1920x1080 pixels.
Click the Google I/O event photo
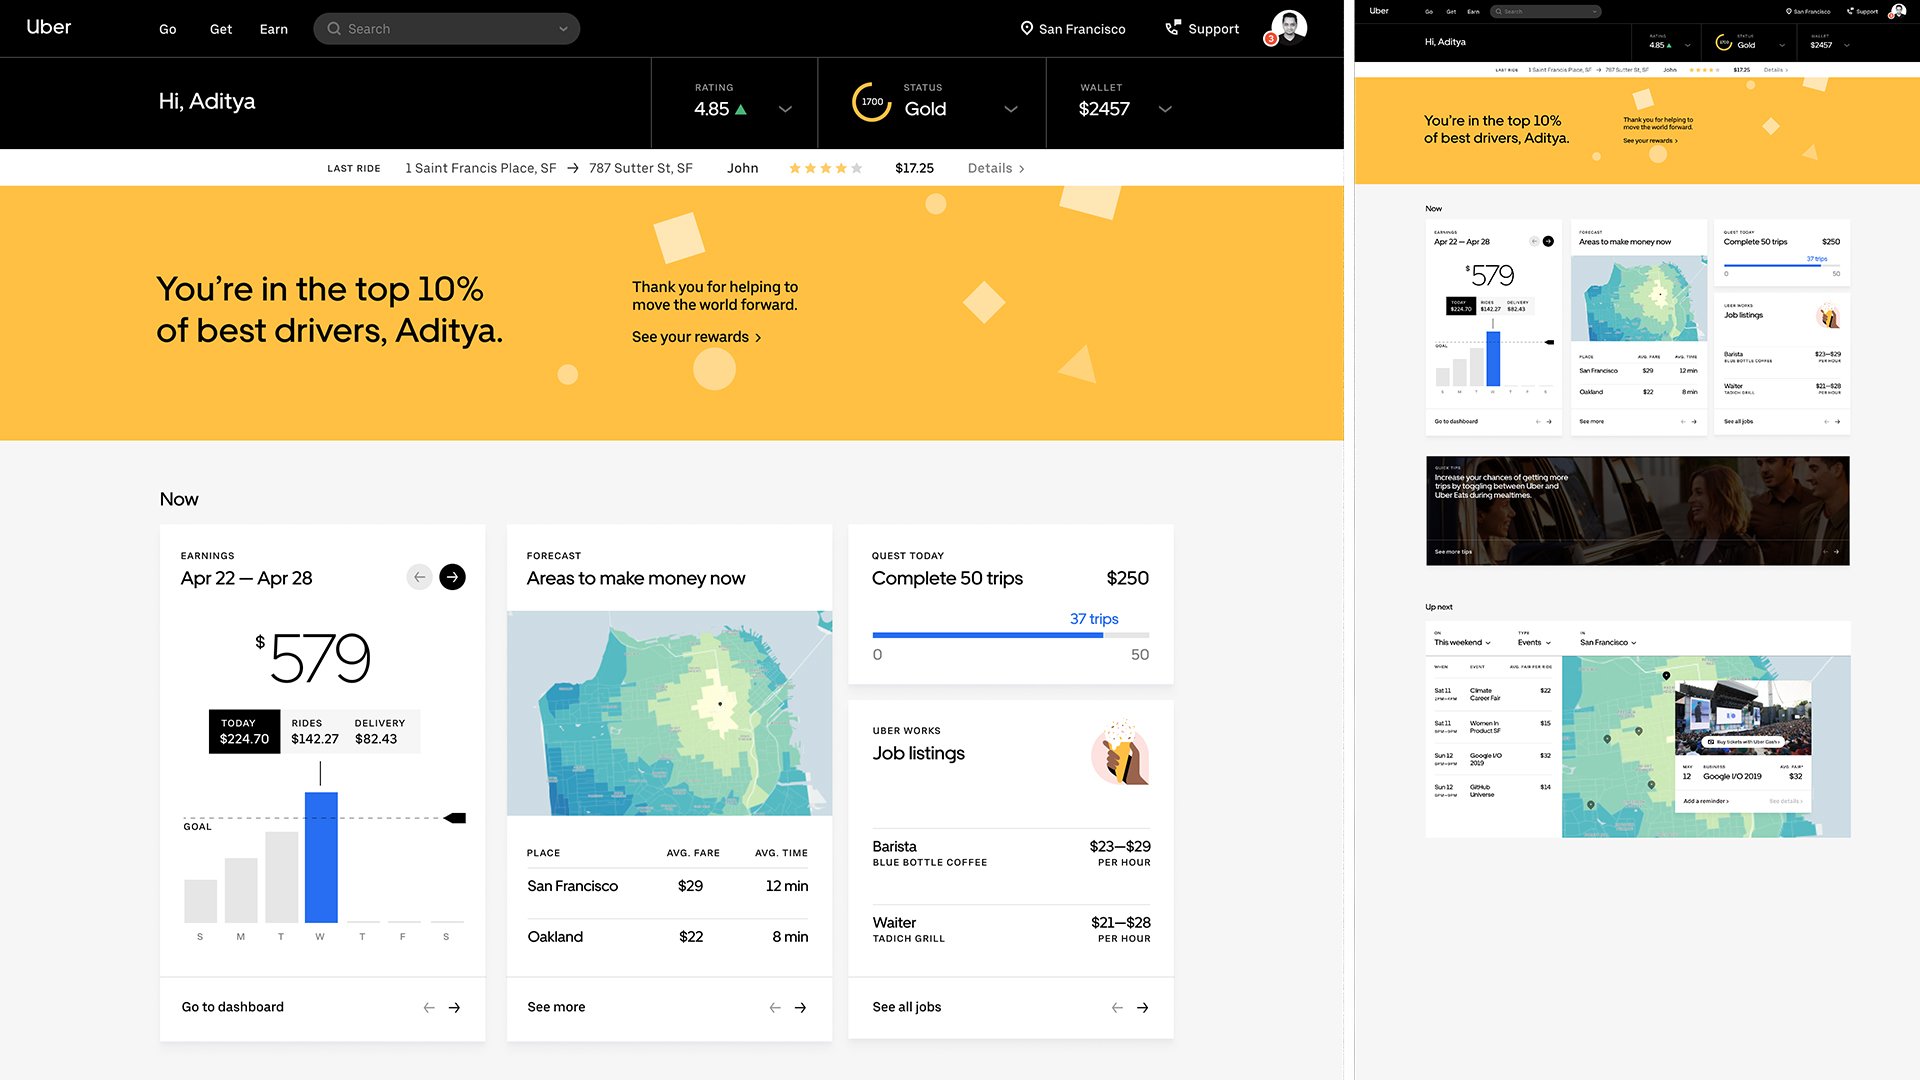(x=1743, y=718)
